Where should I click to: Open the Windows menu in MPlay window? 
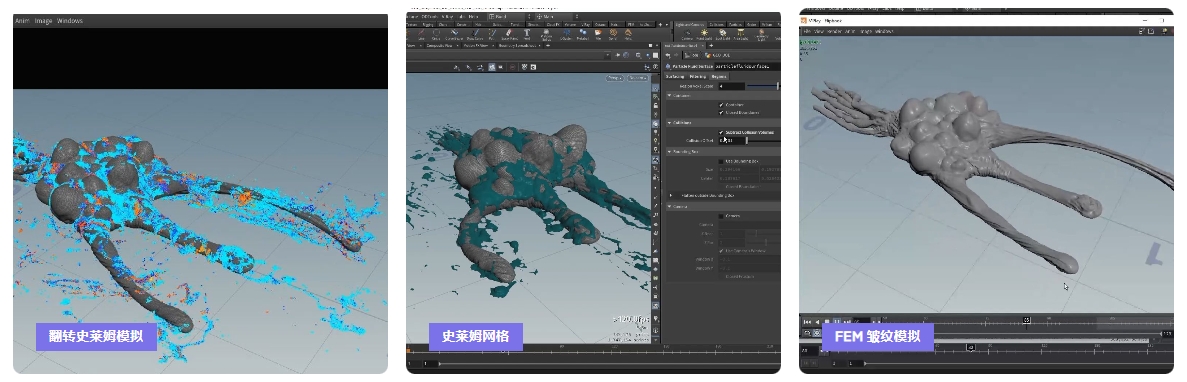884,32
